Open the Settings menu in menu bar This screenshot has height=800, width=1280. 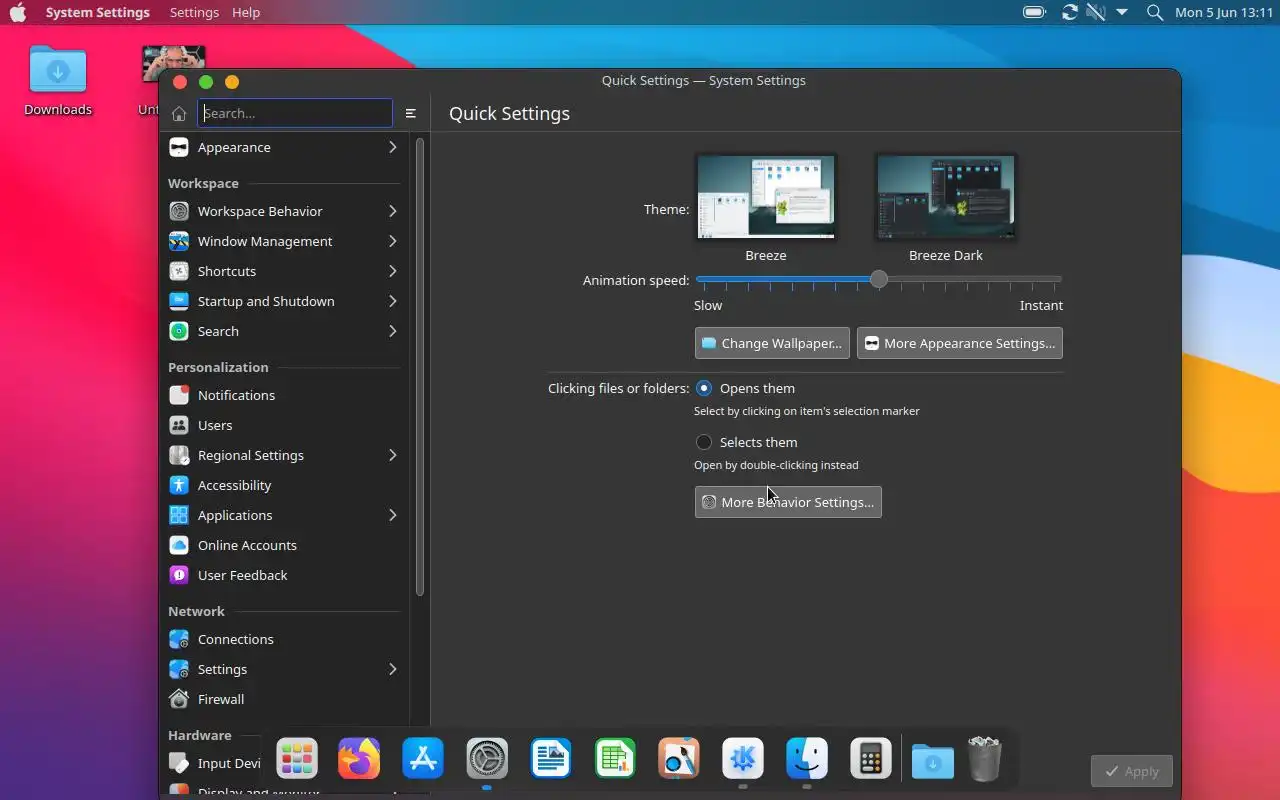click(194, 12)
